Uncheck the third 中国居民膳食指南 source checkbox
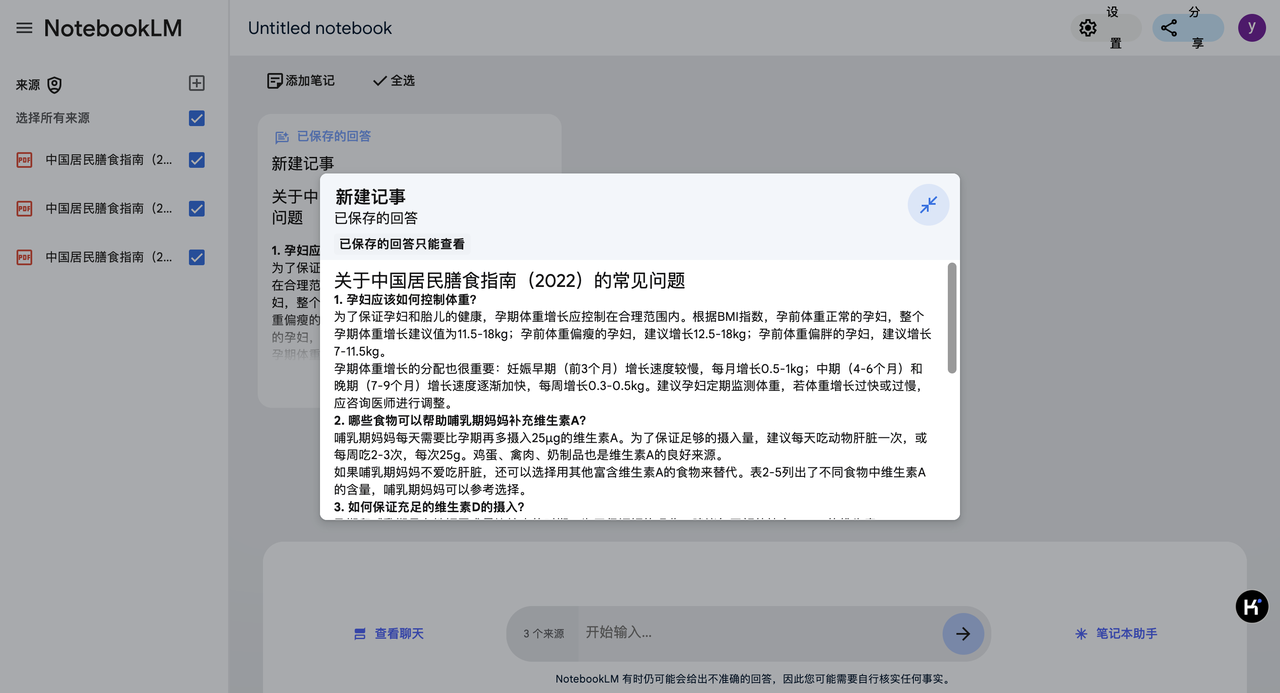 [x=197, y=257]
